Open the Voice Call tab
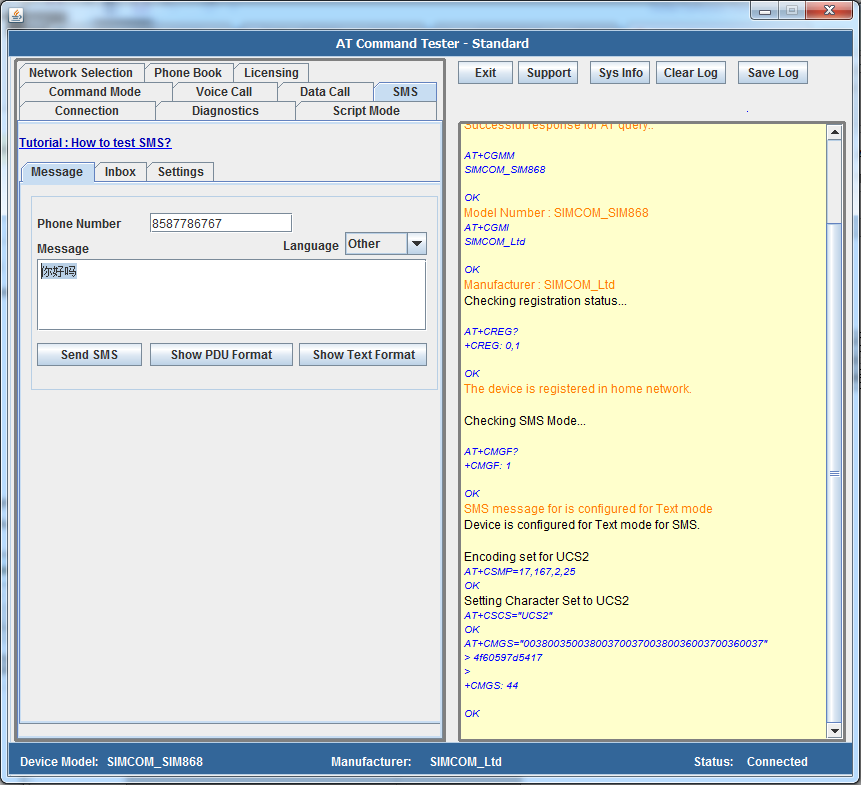The image size is (861, 785). coord(224,92)
